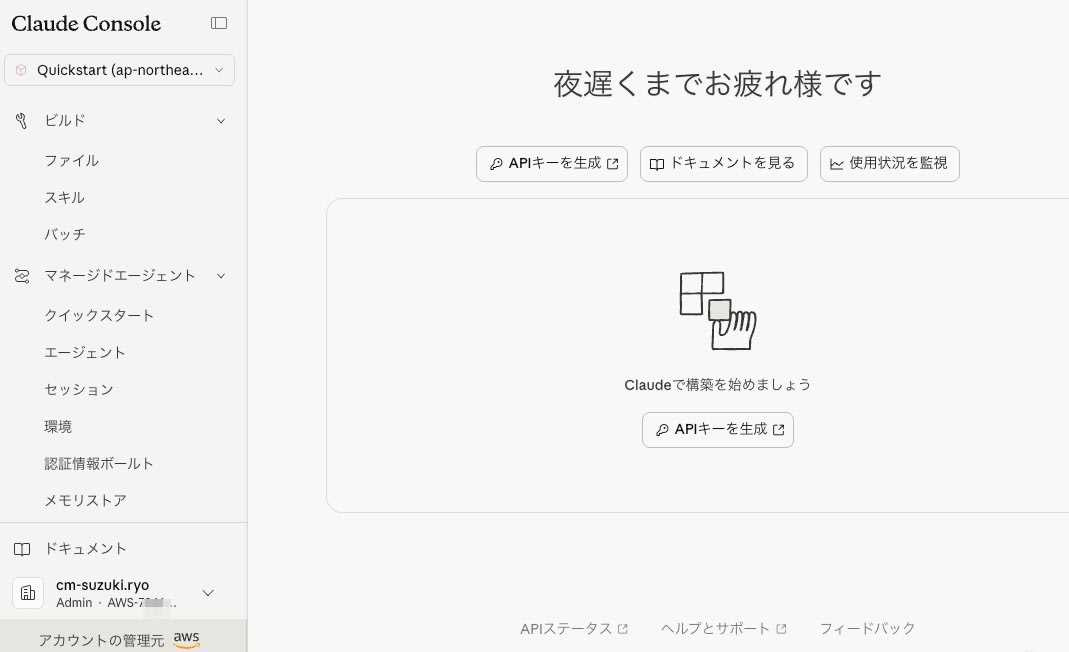Viewport: 1069px width, 652px height.
Task: Open the メモリストア page
Action: 85,500
